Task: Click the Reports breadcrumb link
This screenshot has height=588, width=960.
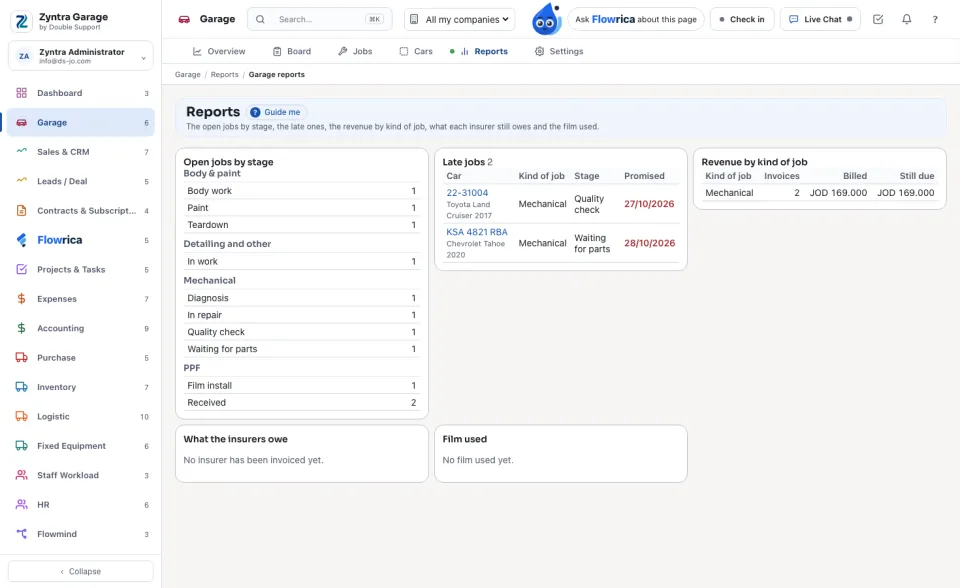Action: point(225,75)
